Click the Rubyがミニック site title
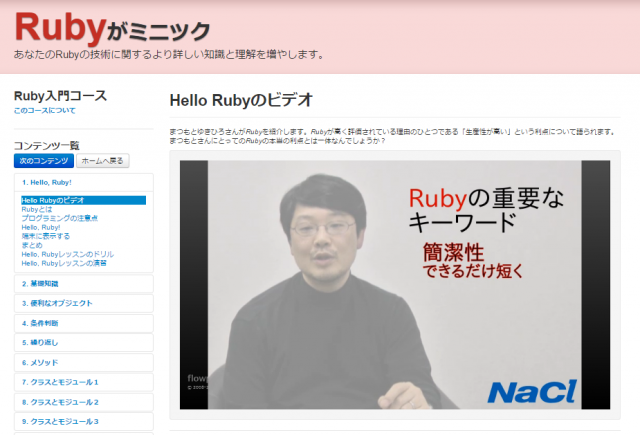Viewport: 640px width, 435px height. 112,28
